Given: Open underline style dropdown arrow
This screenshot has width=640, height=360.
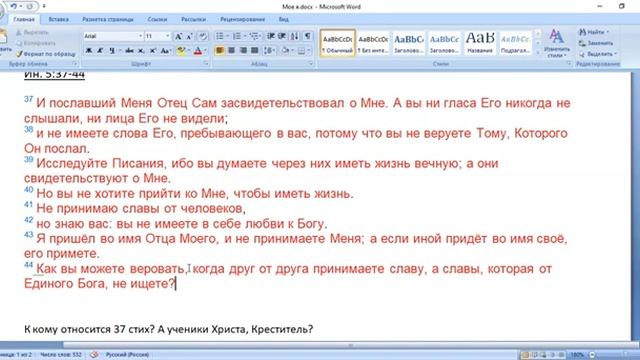Looking at the screenshot, I should 120,51.
